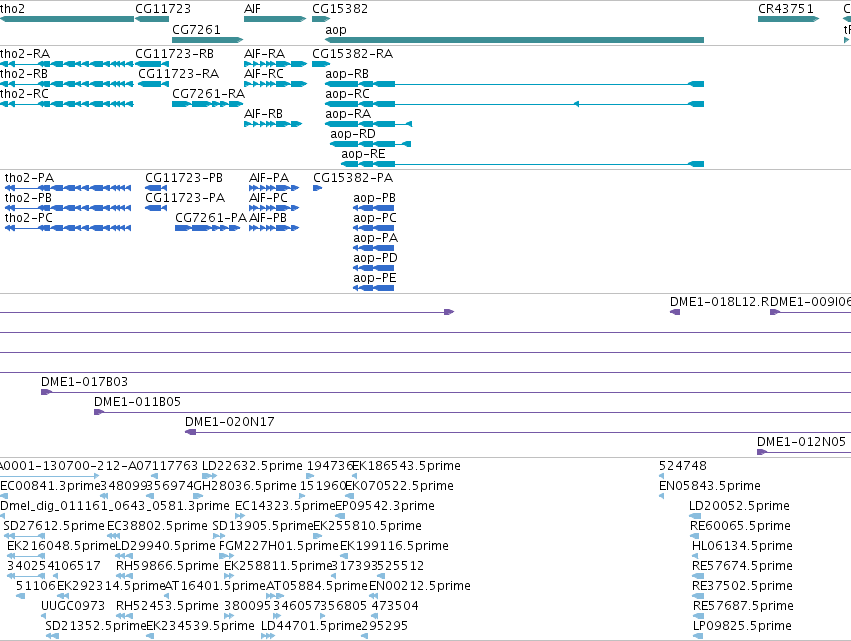Select transcript tho2-RC
The image size is (851, 641).
pyautogui.click(x=67, y=104)
